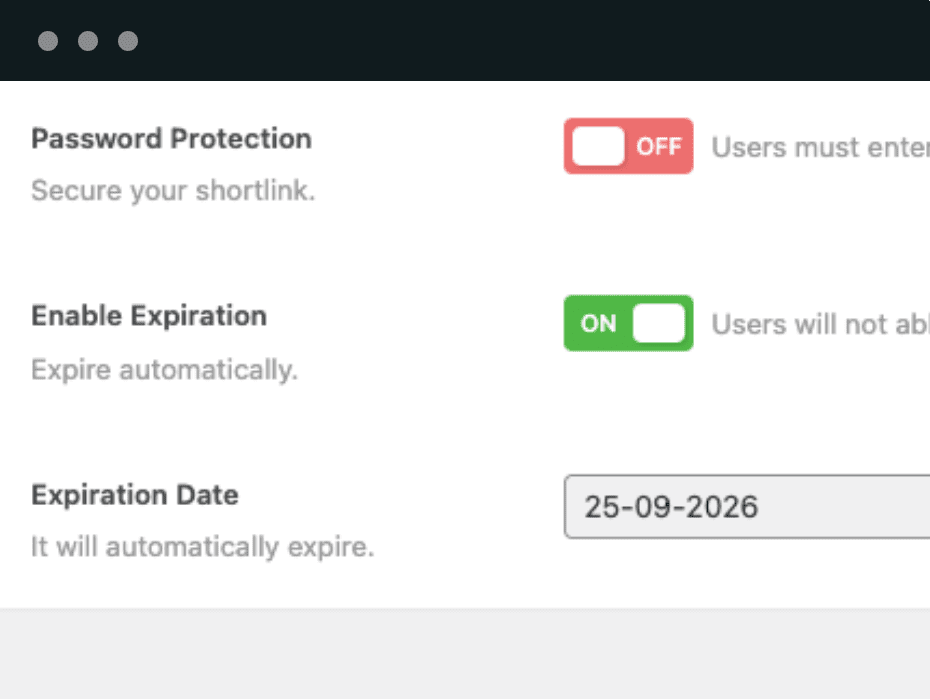Click the OFF text on the red switch
930x700 pixels.
point(658,147)
